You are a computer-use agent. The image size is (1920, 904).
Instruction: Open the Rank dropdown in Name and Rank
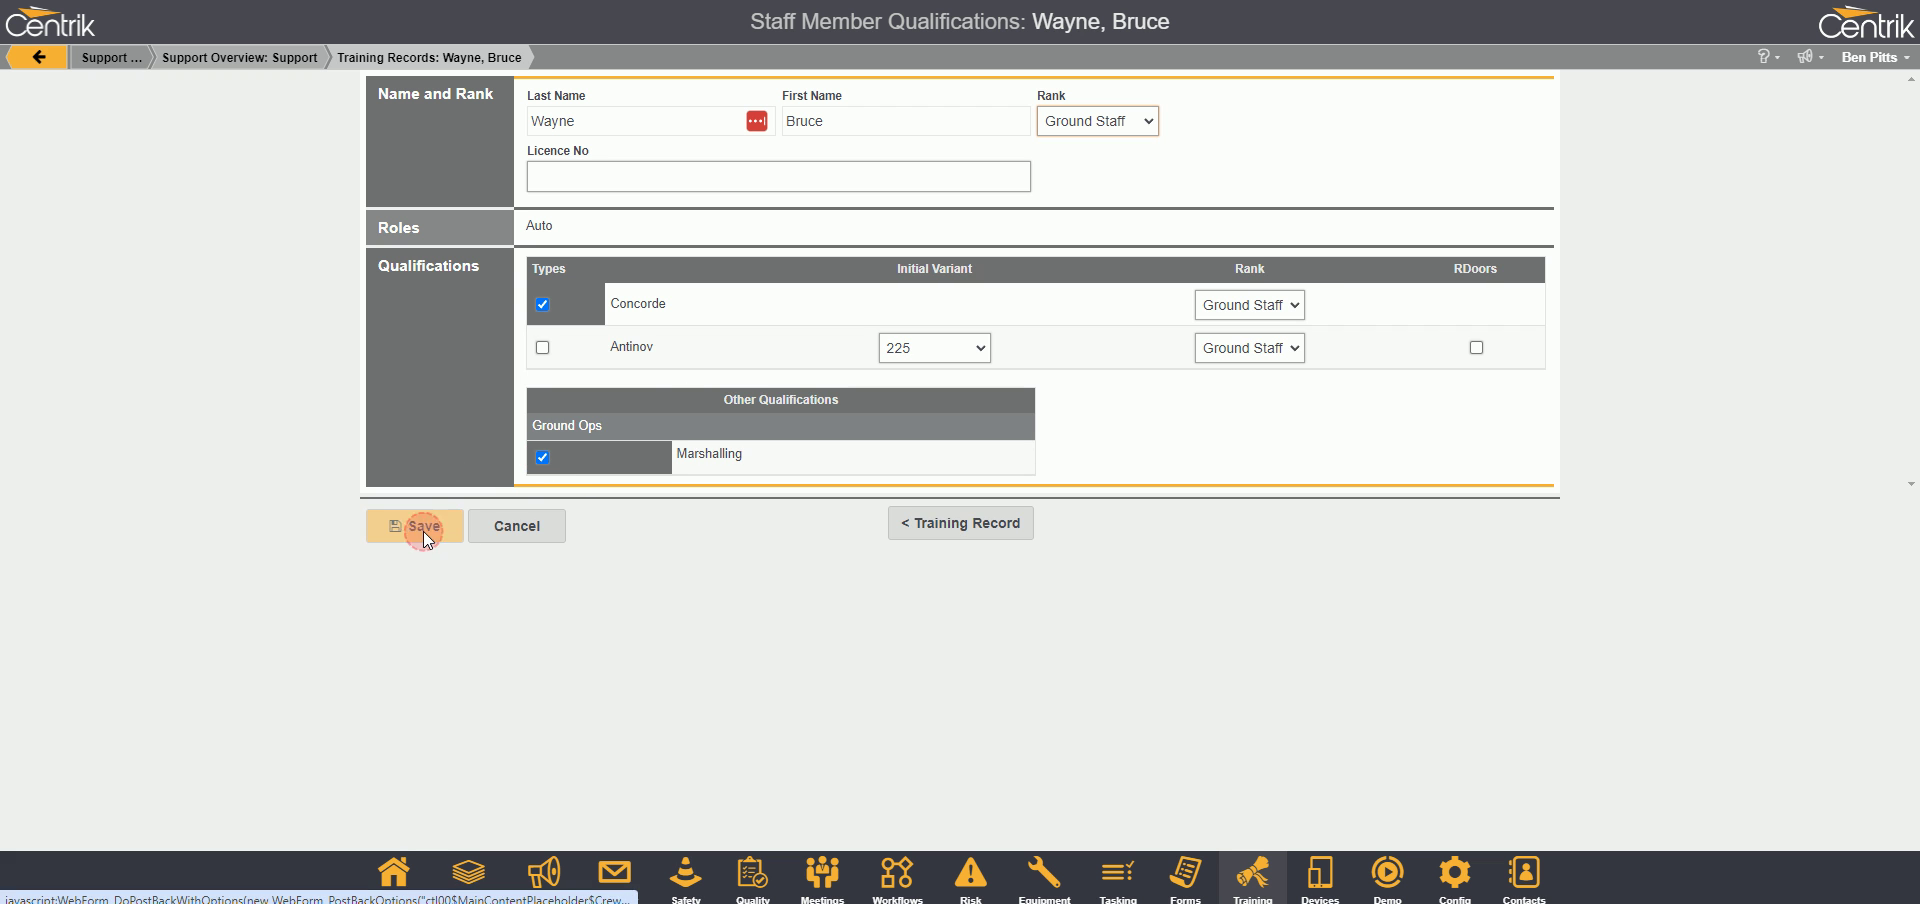click(x=1097, y=121)
